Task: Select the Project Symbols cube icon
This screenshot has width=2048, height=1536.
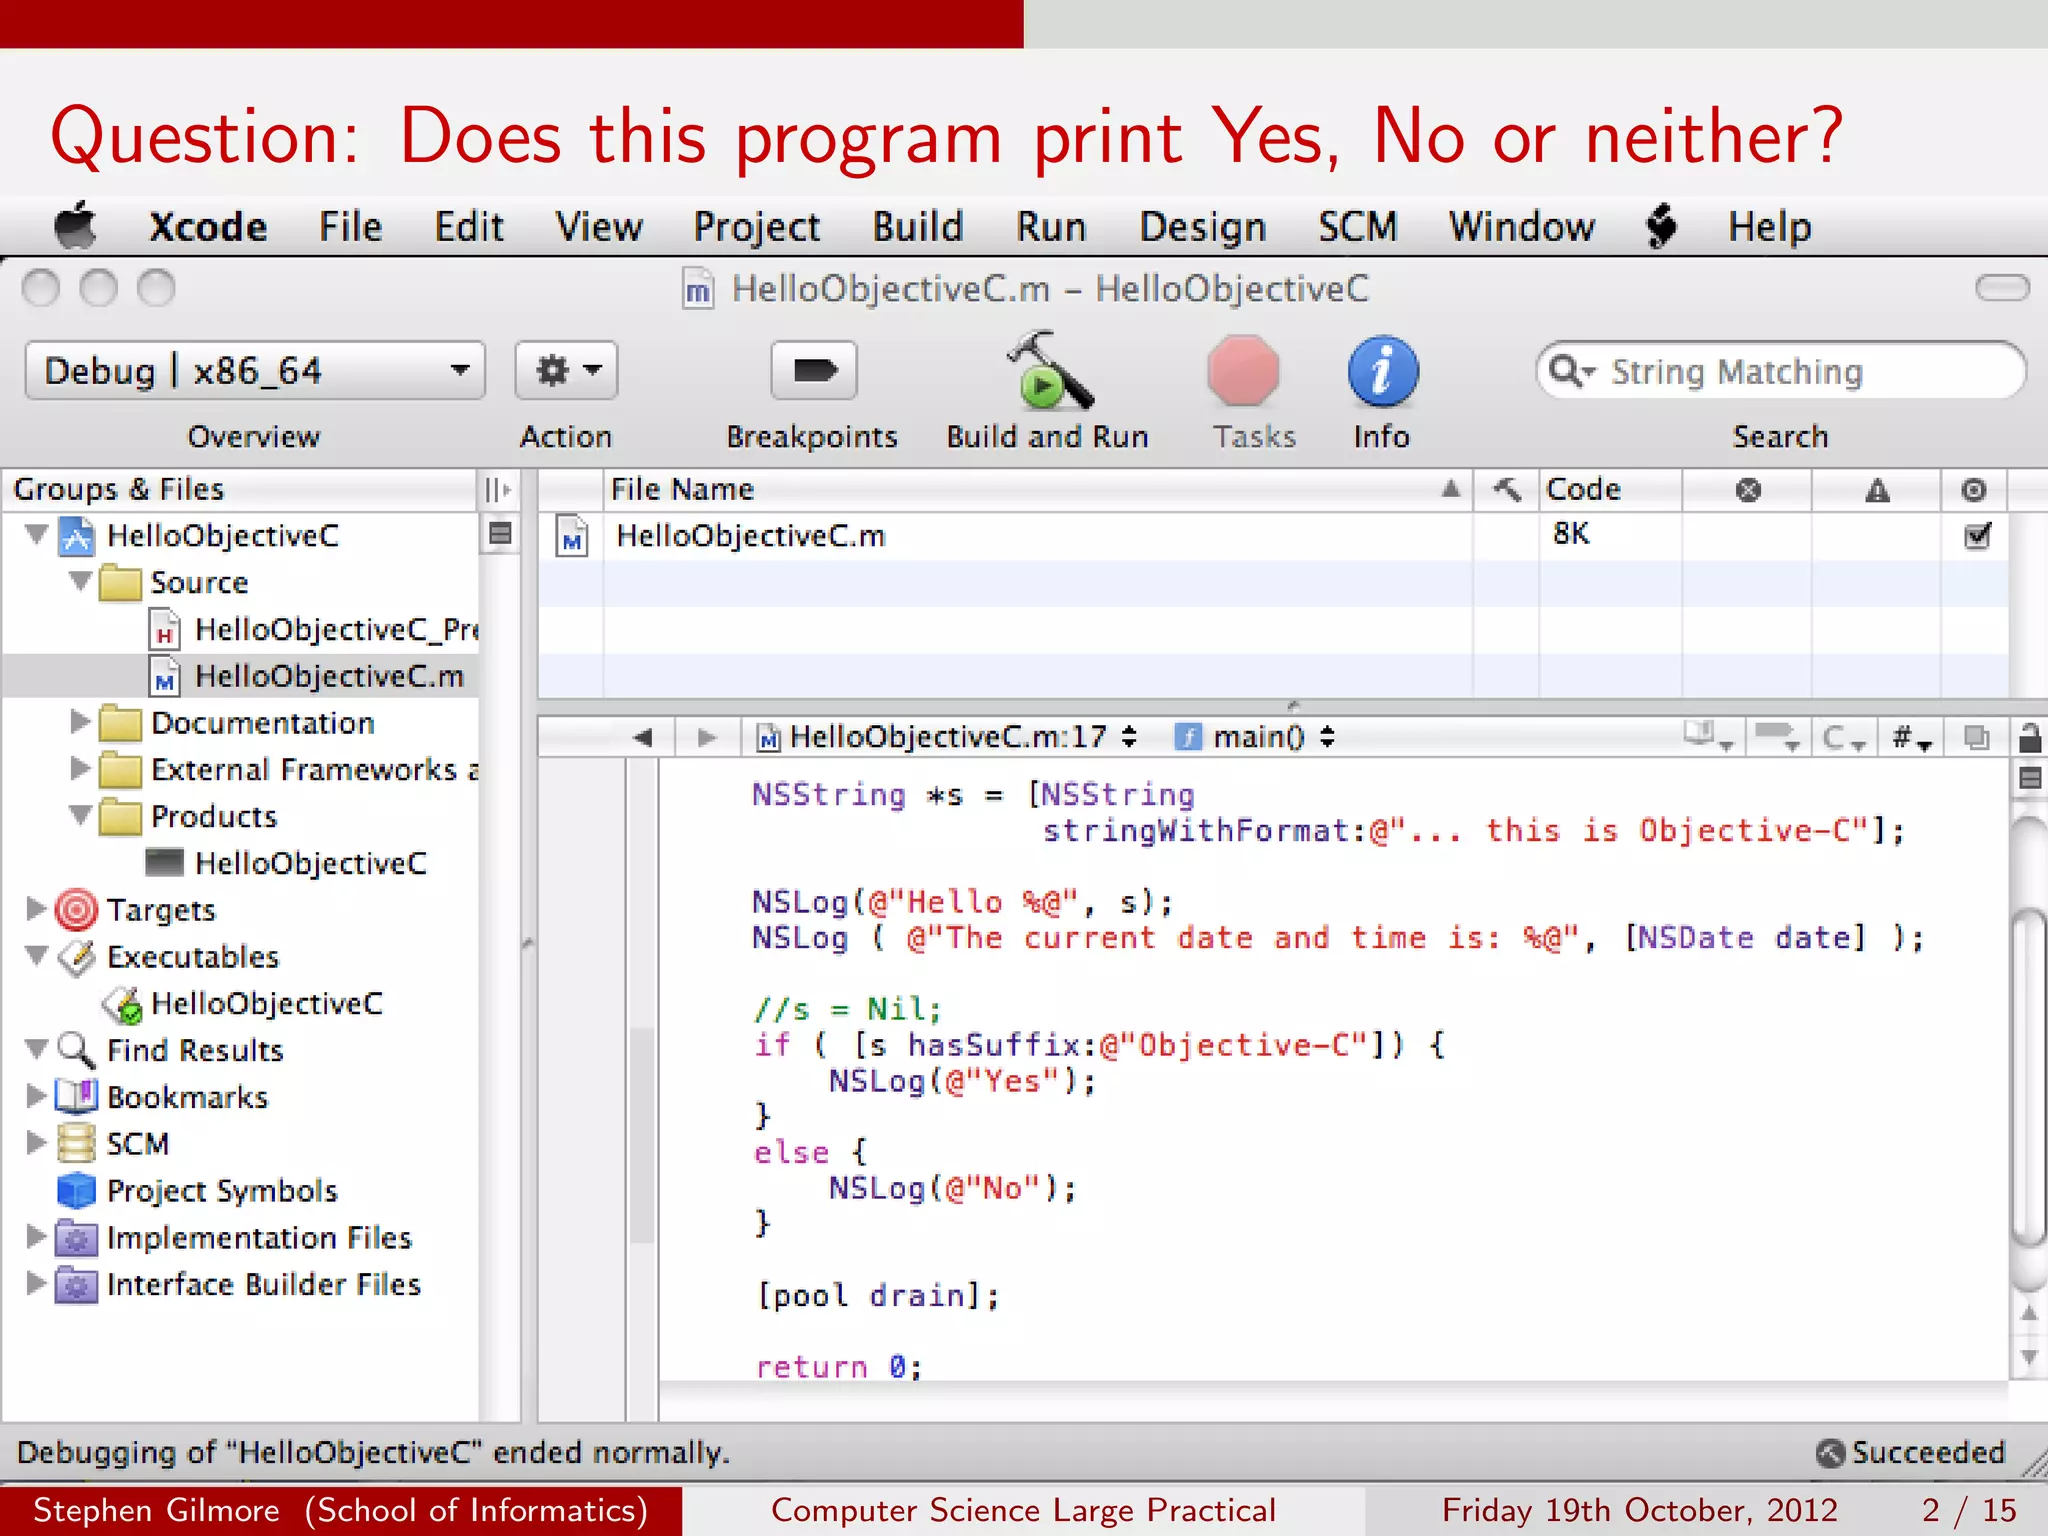Action: tap(76, 1191)
